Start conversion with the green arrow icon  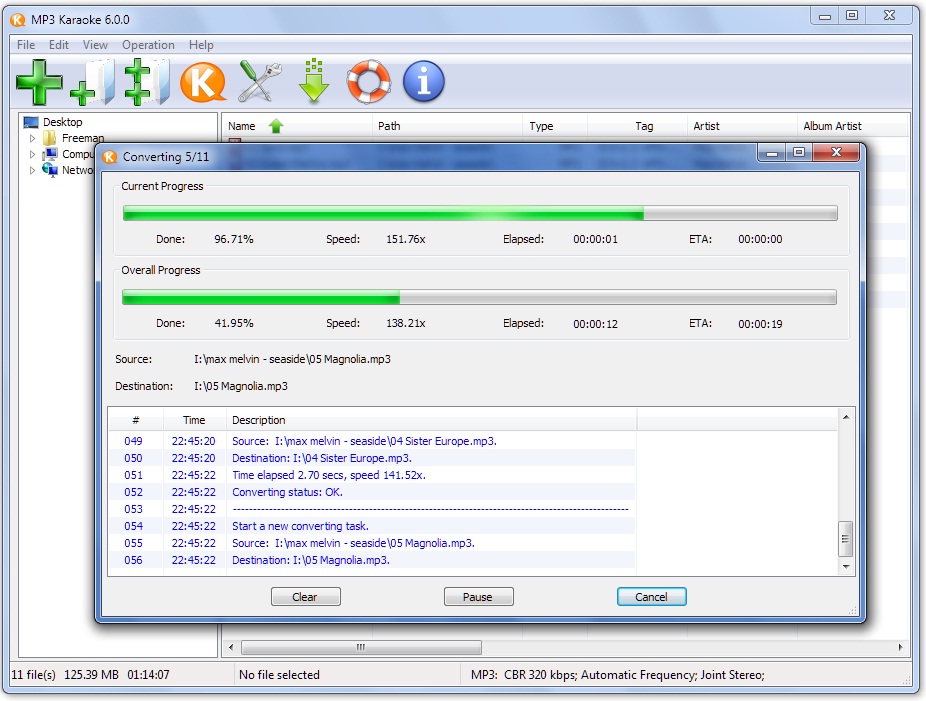point(313,82)
